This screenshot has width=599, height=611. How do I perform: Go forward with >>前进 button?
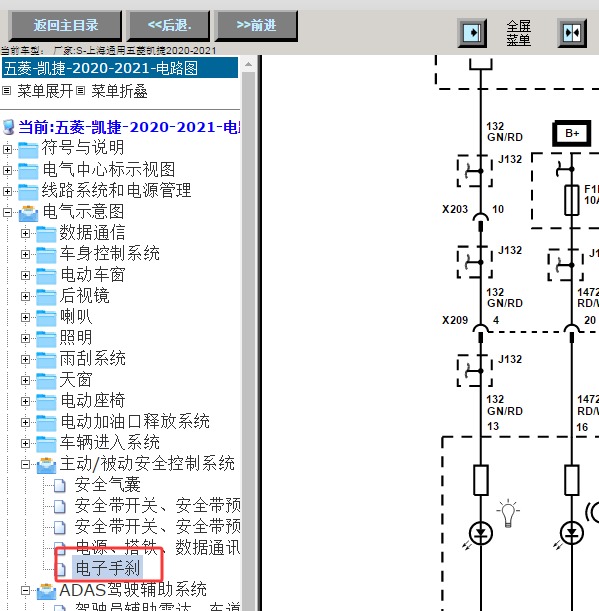click(256, 26)
